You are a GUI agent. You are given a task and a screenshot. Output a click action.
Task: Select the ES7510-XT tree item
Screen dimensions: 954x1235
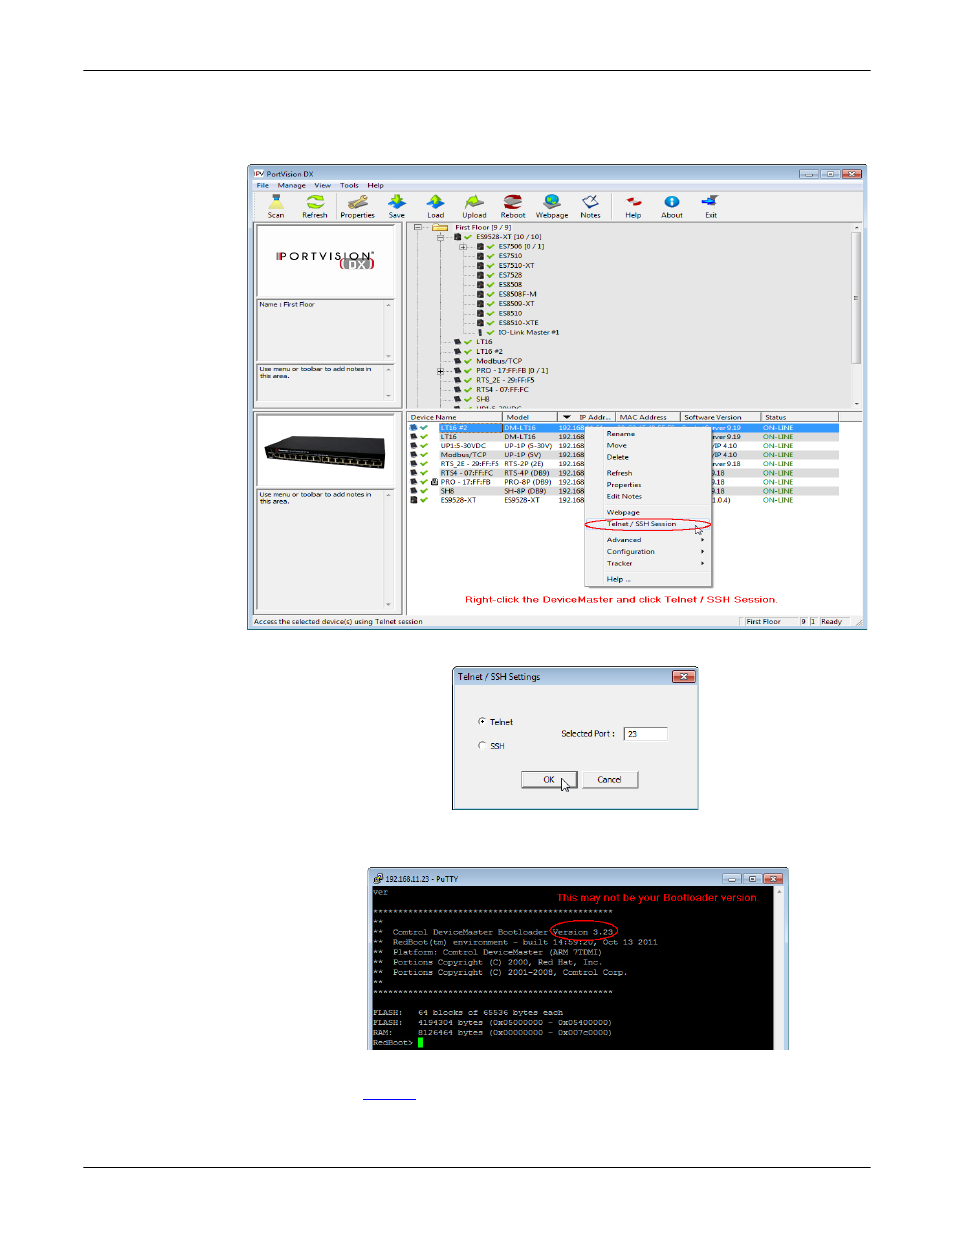[516, 265]
